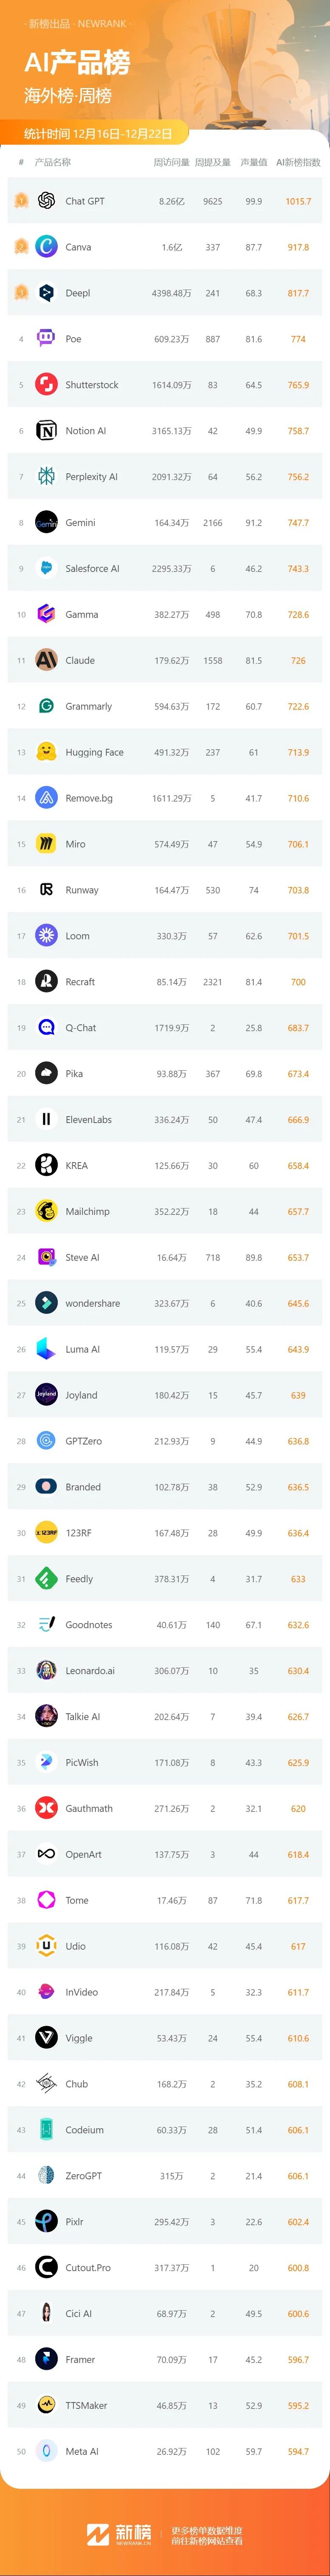The height and width of the screenshot is (2576, 330).
Task: Click the Mailchimp monkey icon
Action: (46, 1211)
